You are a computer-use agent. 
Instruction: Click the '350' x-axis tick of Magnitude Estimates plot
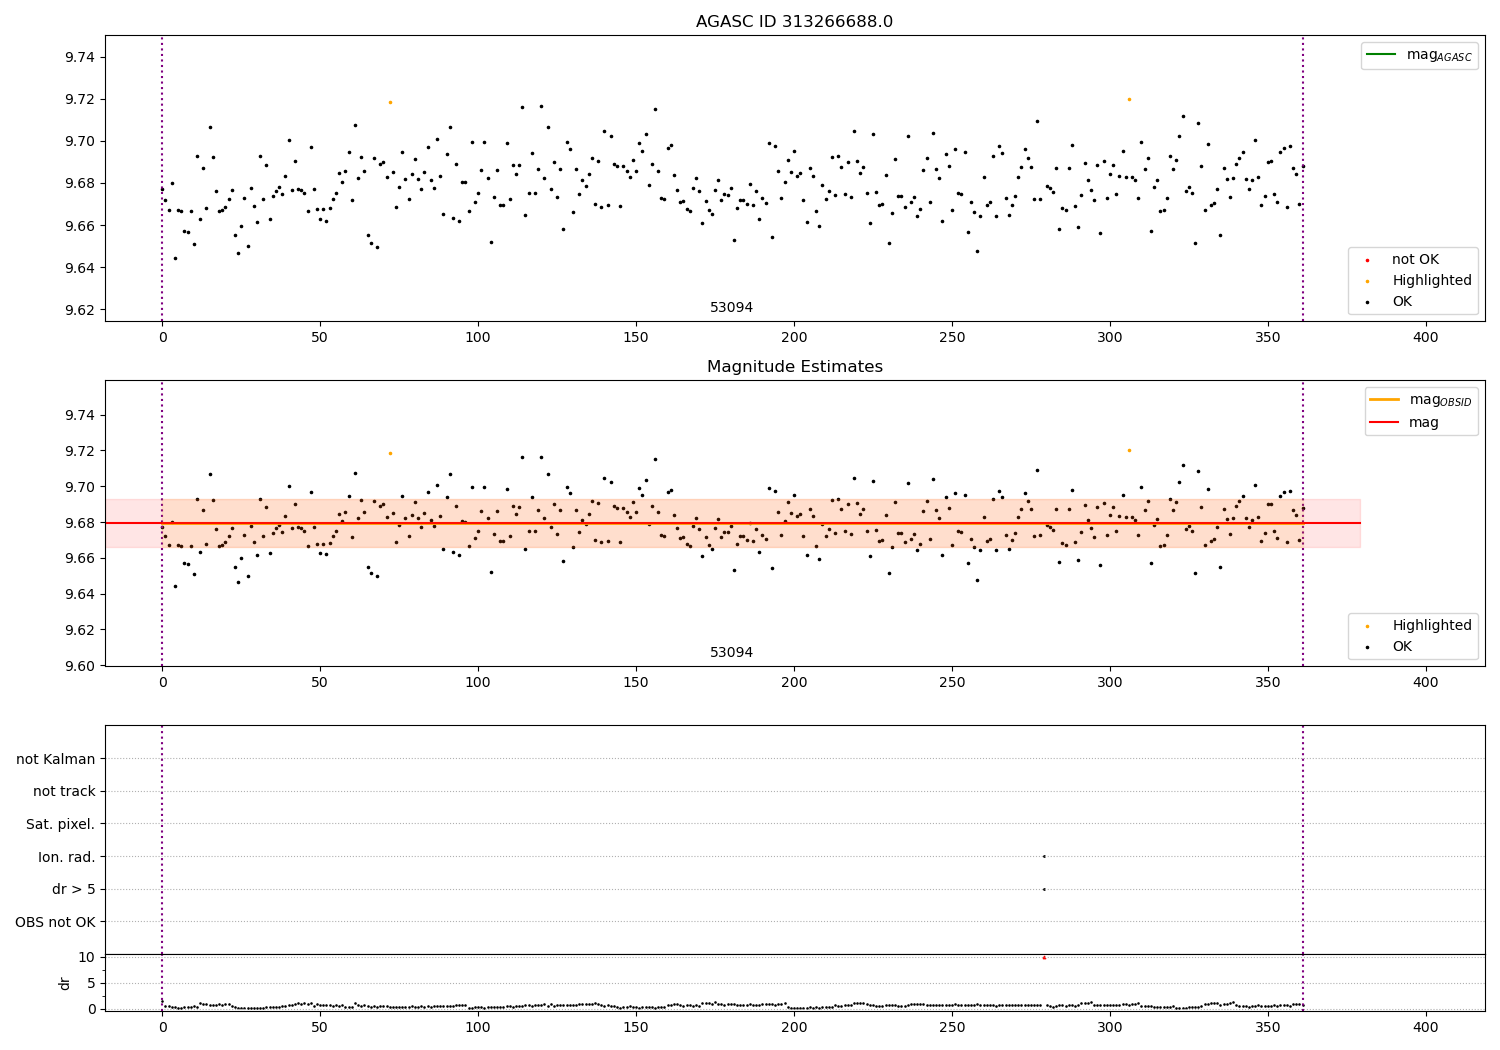[x=1268, y=683]
